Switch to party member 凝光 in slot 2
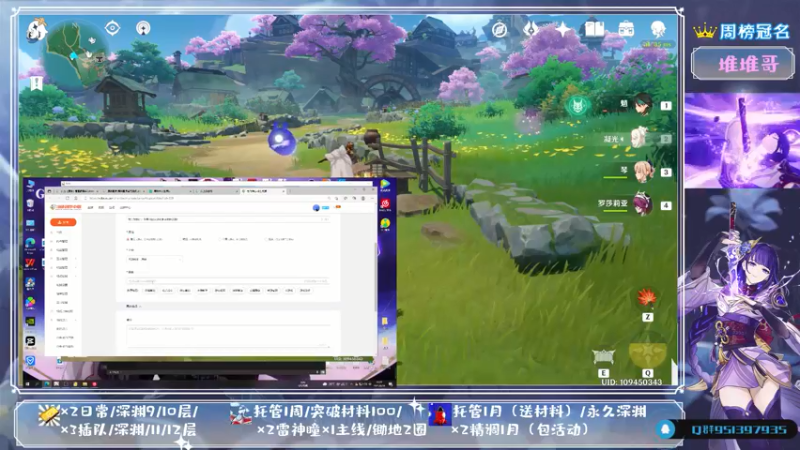 [638, 138]
